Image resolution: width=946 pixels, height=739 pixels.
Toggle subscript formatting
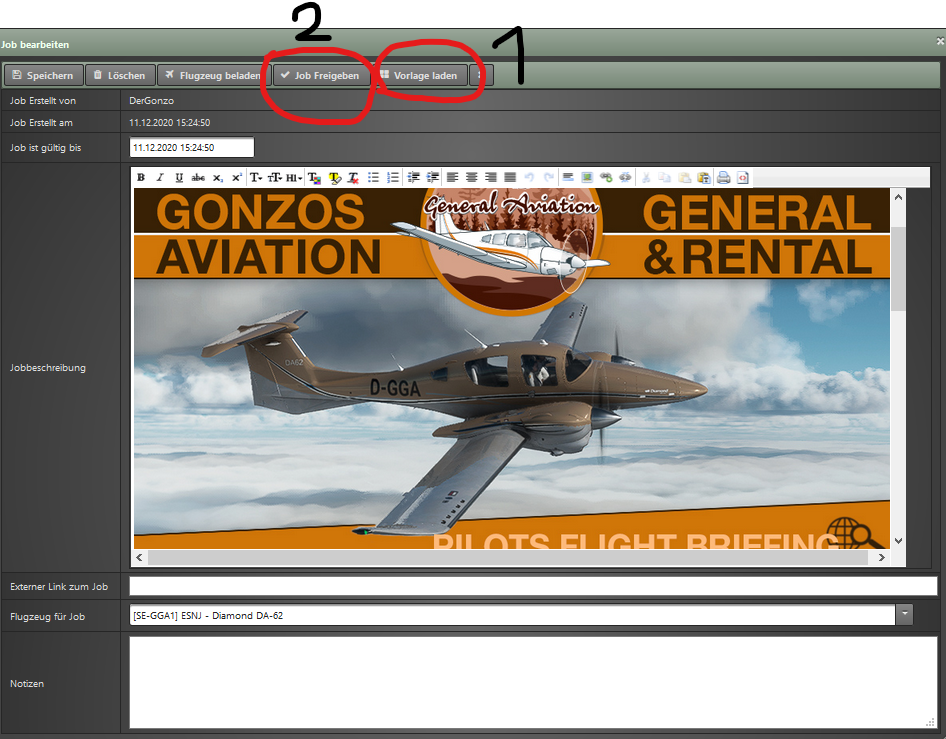tap(218, 177)
